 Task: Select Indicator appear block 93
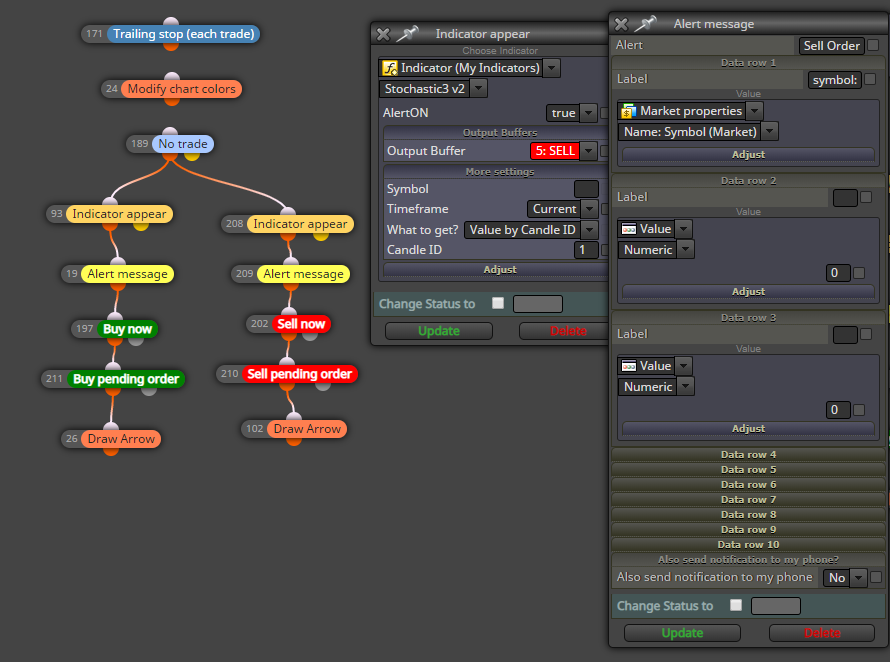point(119,214)
